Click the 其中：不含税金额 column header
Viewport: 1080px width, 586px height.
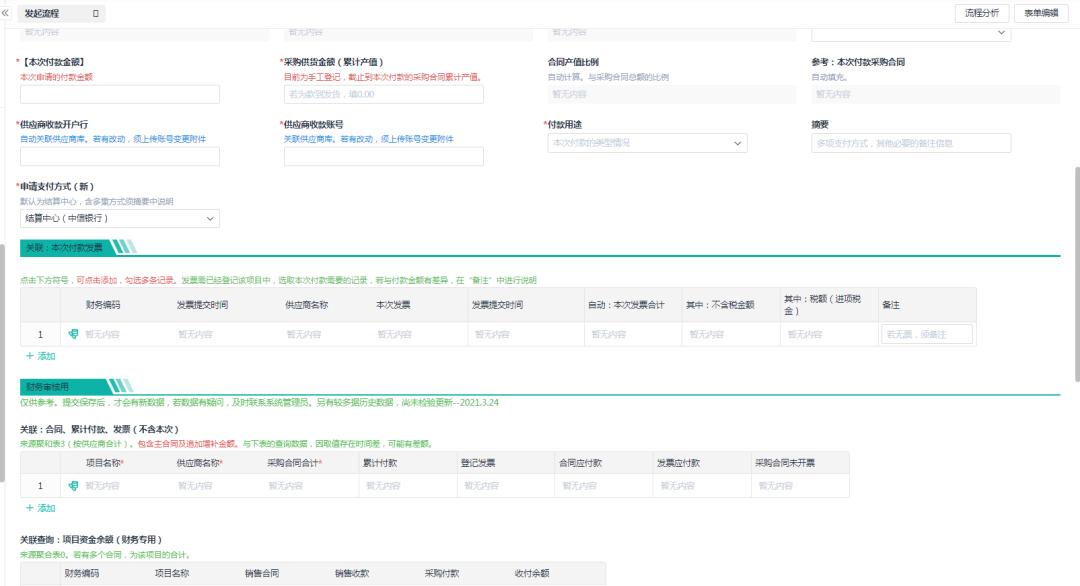pyautogui.click(x=720, y=304)
